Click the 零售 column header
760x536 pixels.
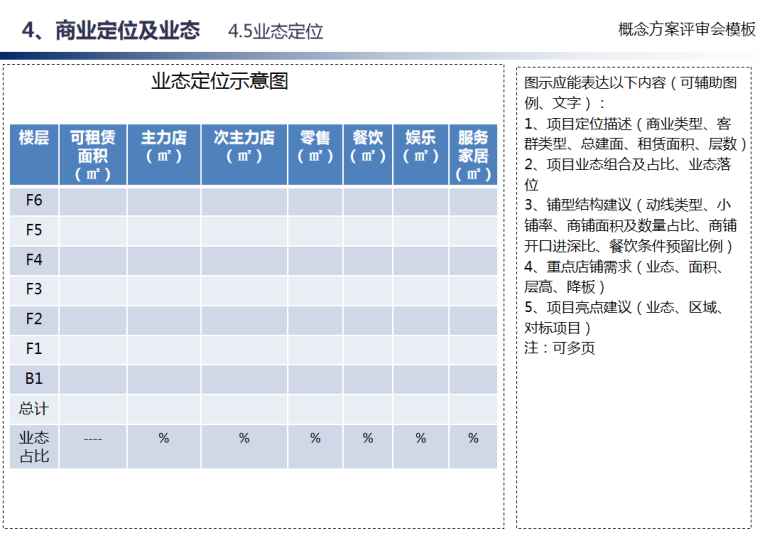tap(315, 146)
